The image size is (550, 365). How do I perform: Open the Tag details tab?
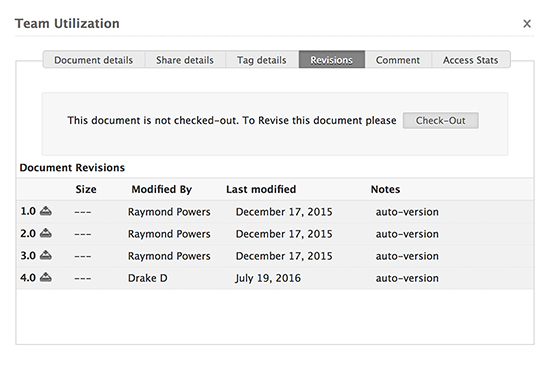262,60
